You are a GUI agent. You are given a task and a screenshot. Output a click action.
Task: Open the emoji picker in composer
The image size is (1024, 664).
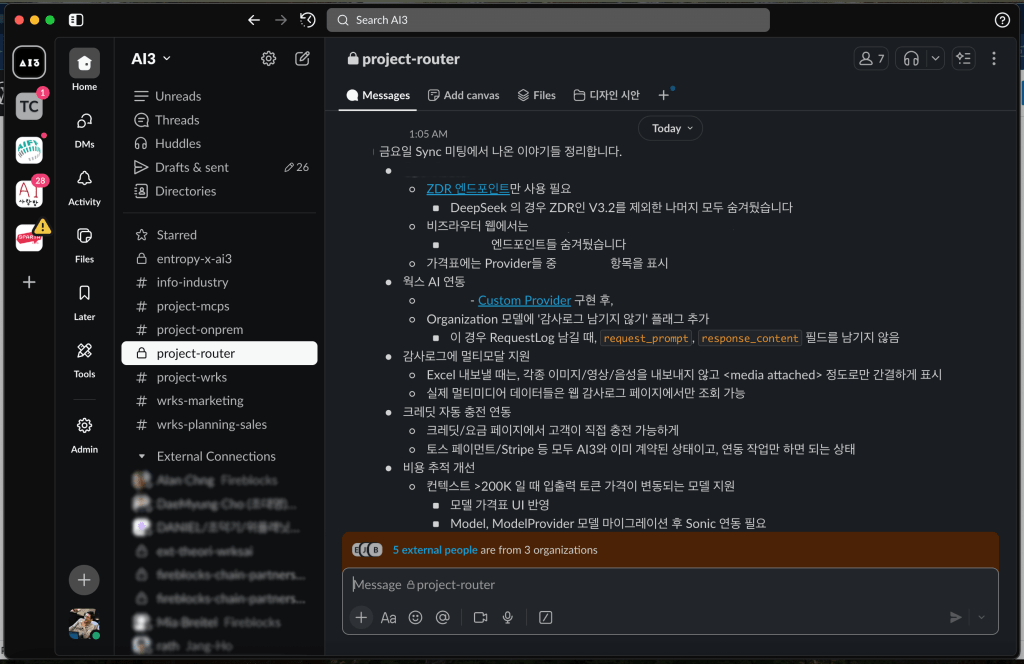coord(416,618)
